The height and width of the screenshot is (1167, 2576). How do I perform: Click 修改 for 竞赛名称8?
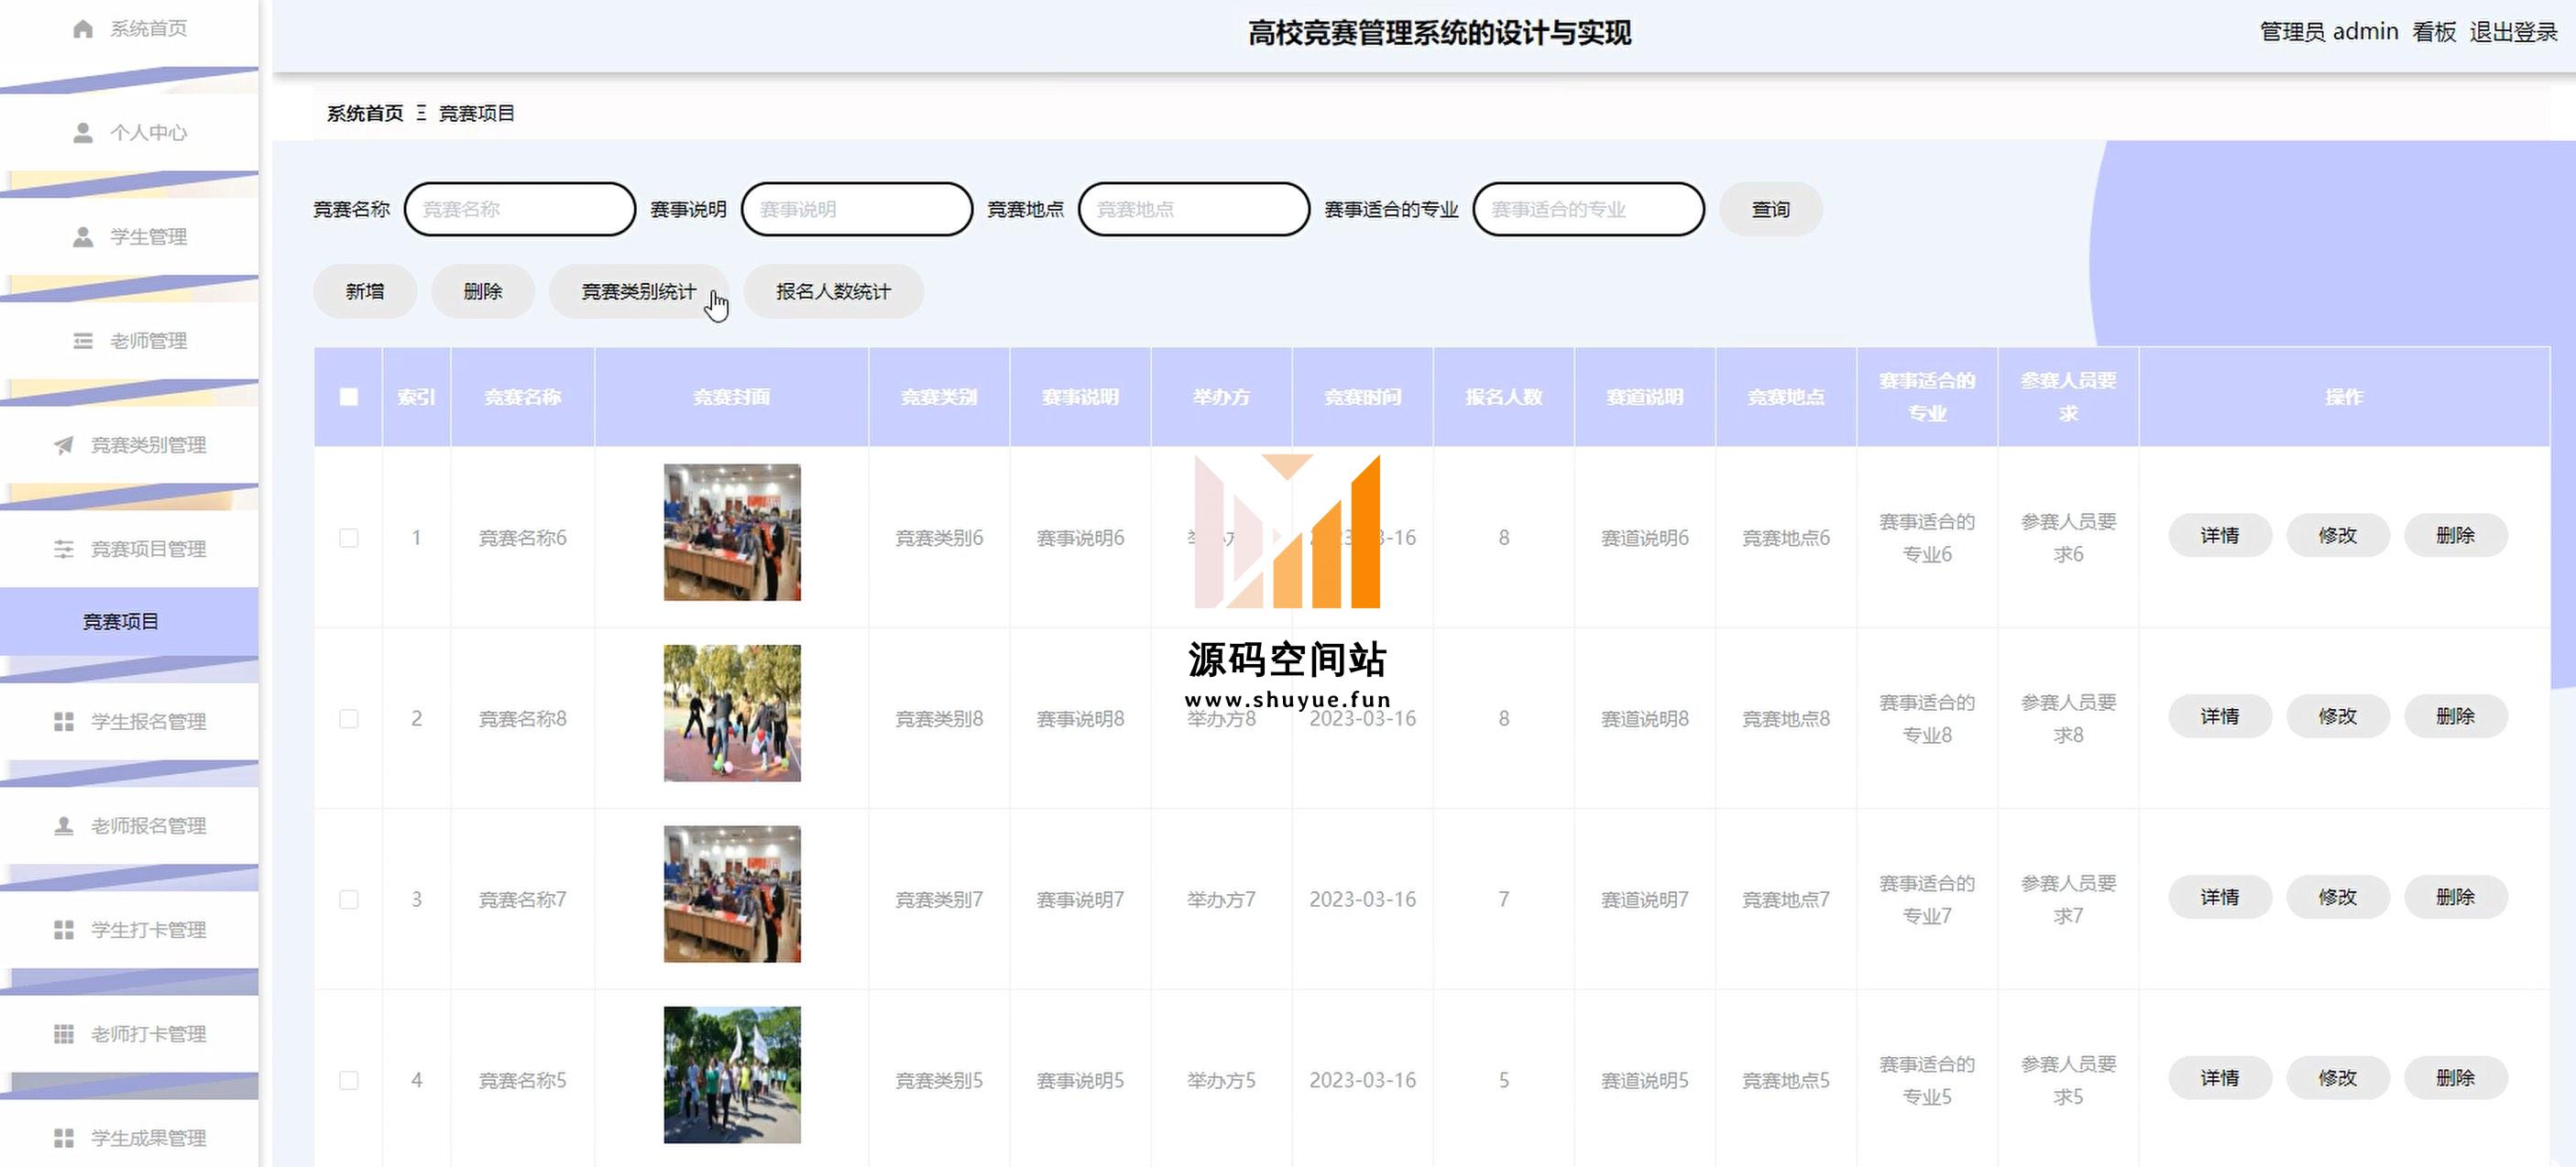click(2338, 716)
